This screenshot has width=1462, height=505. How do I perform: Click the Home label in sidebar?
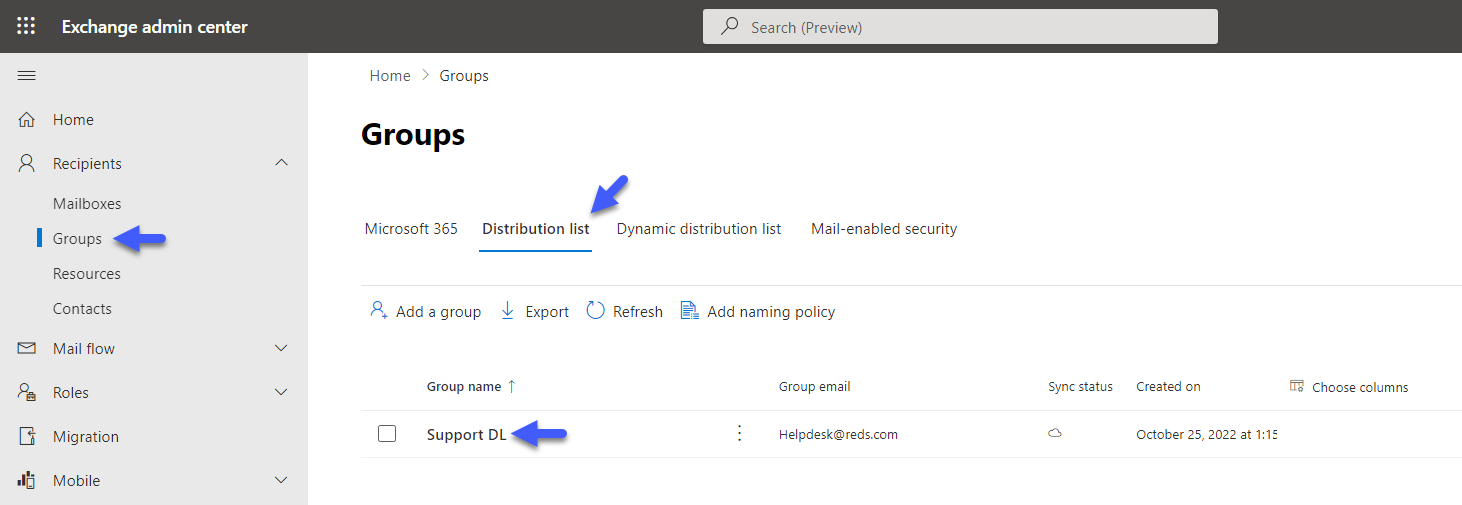73,119
